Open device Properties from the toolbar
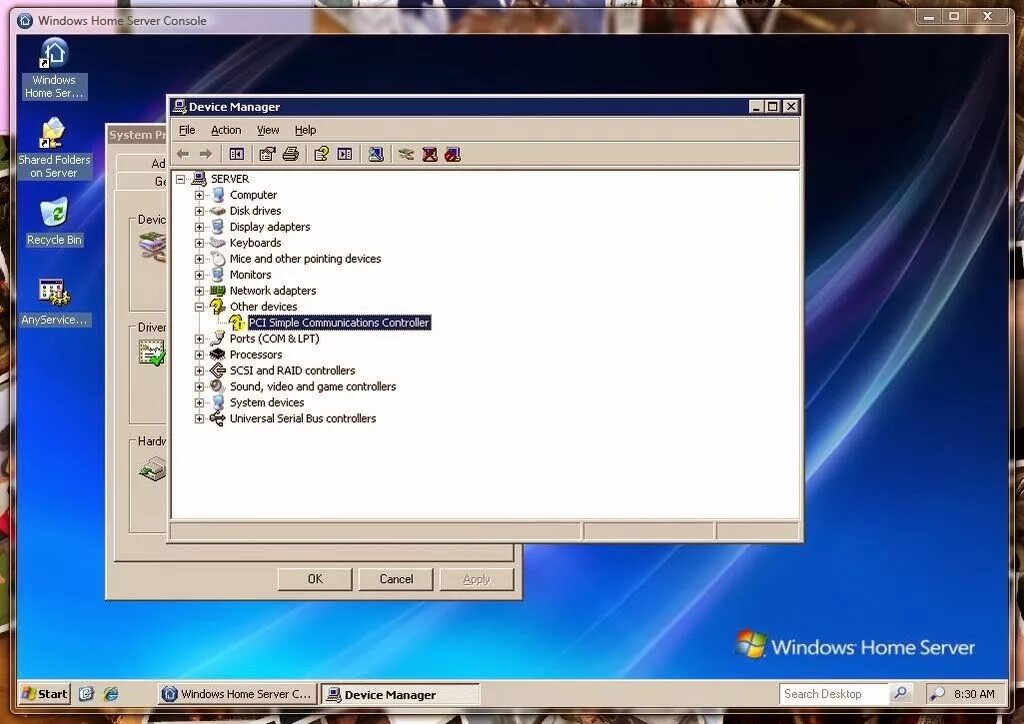Image resolution: width=1024 pixels, height=724 pixels. tap(266, 154)
